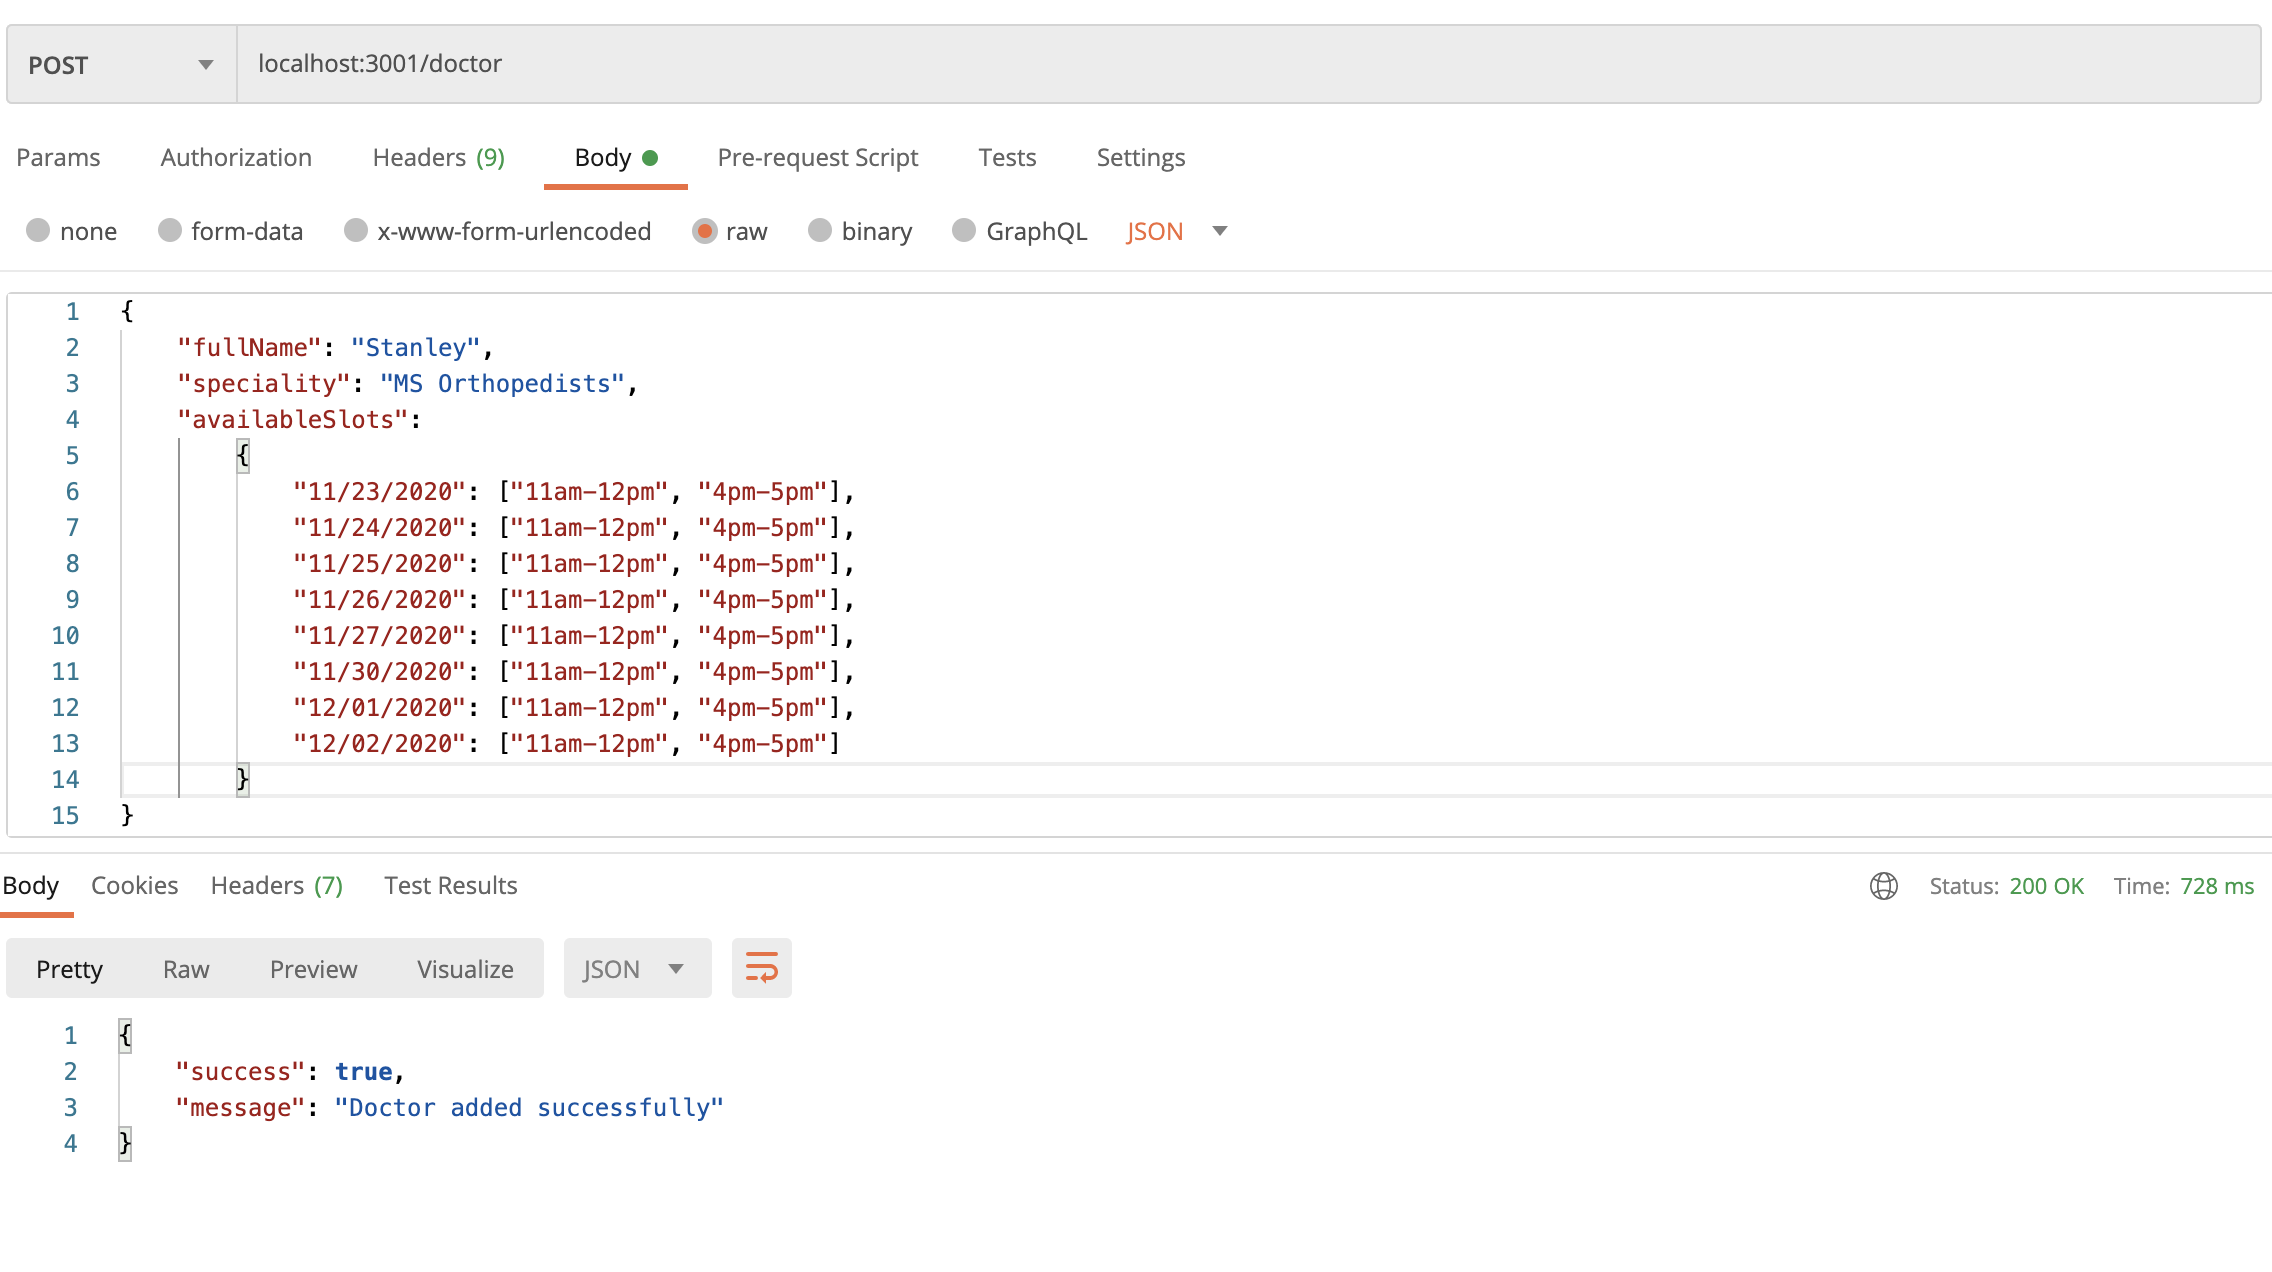Choose the GraphQL body radio button
Screen dimensions: 2272x1272
(964, 231)
